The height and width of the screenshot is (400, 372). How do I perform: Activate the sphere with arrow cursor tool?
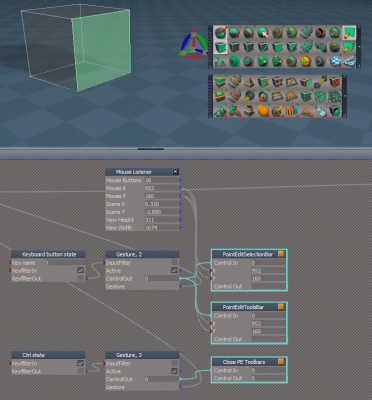[x=263, y=33]
